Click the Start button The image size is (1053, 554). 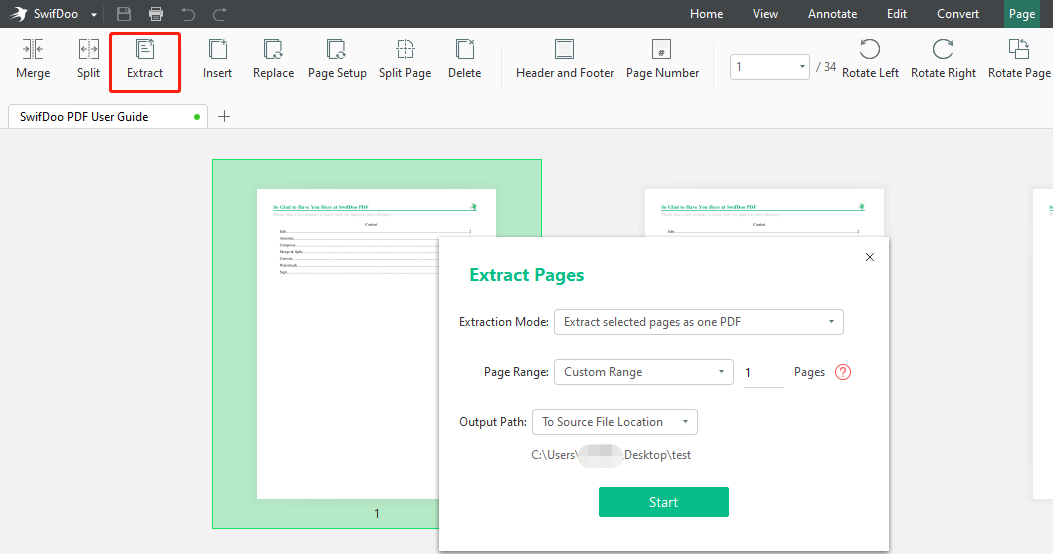coord(663,502)
